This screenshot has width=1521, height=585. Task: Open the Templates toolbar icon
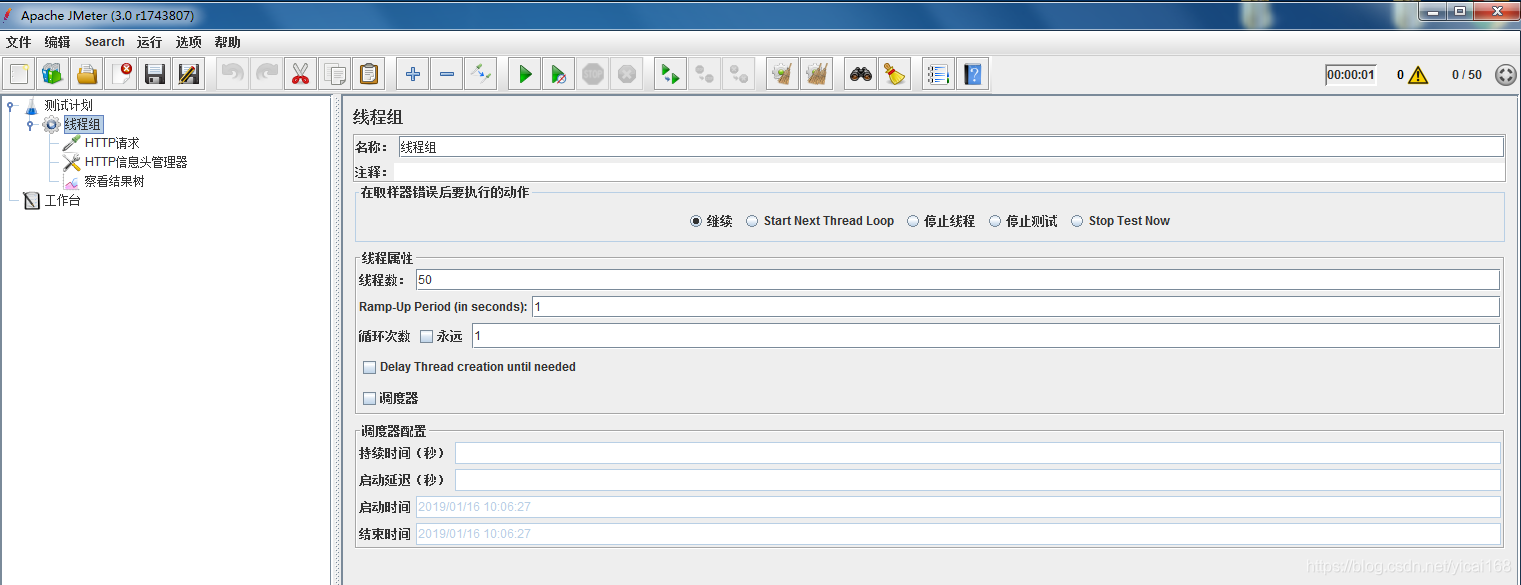(53, 74)
